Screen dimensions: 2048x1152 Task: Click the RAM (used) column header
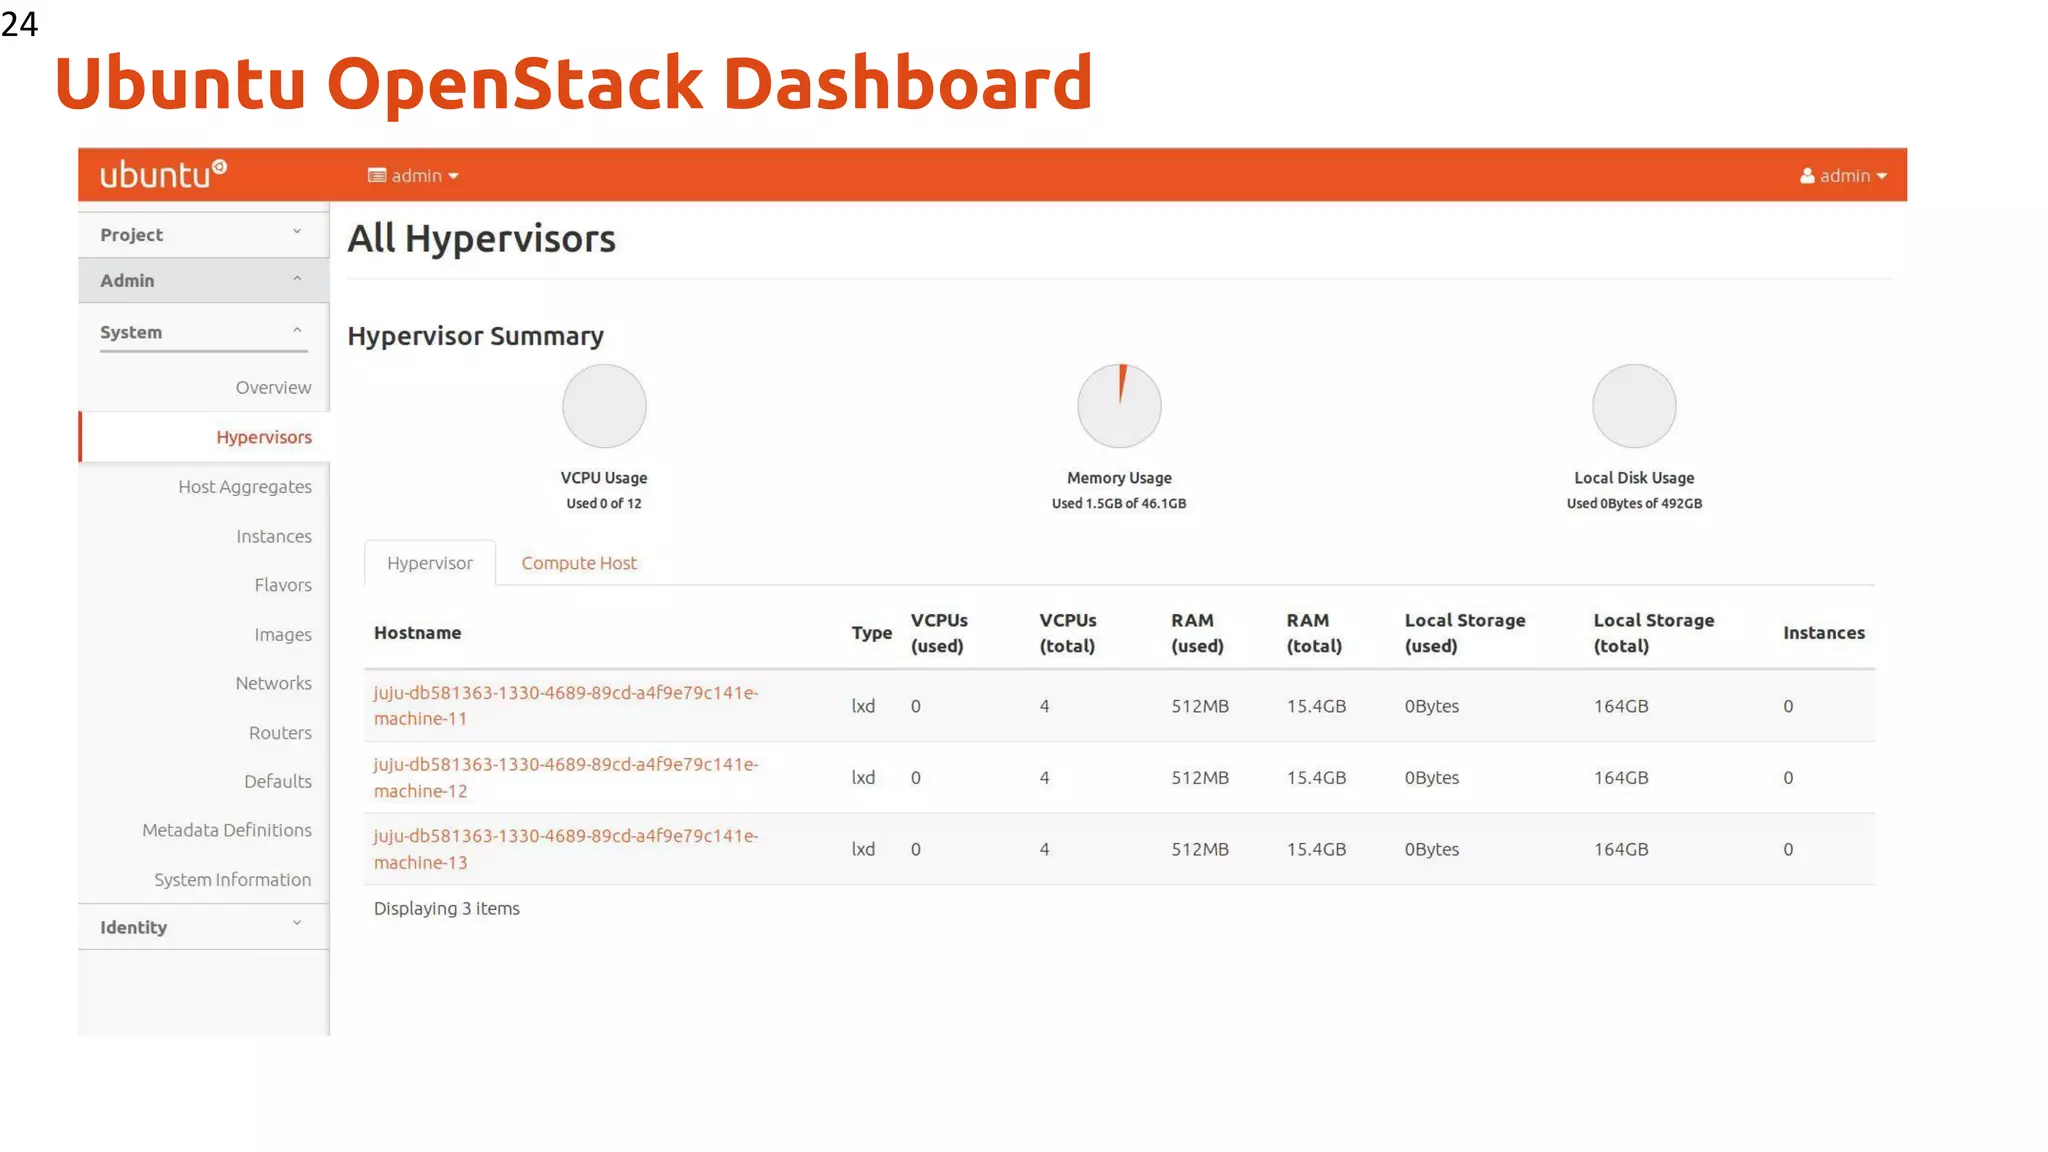click(x=1197, y=633)
